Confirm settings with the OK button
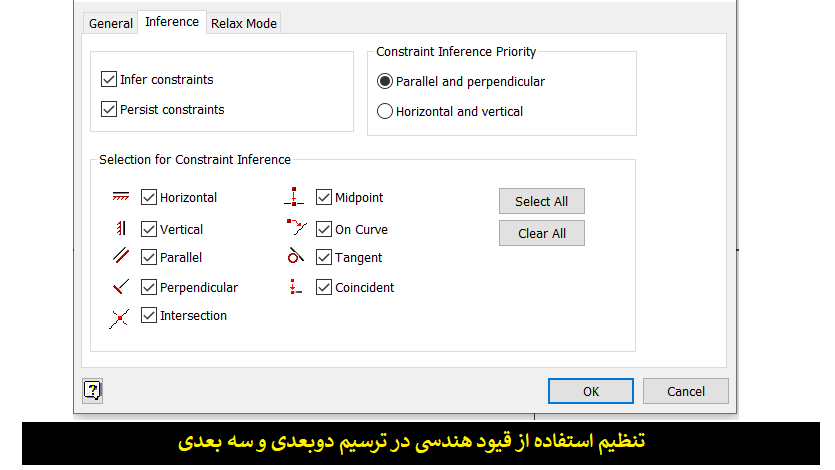 coord(591,391)
